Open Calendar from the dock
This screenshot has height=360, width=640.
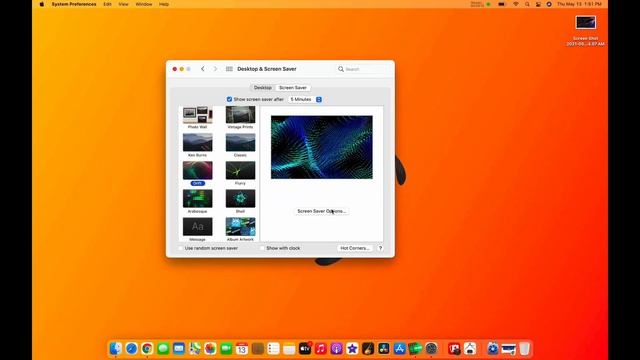pyautogui.click(x=242, y=349)
